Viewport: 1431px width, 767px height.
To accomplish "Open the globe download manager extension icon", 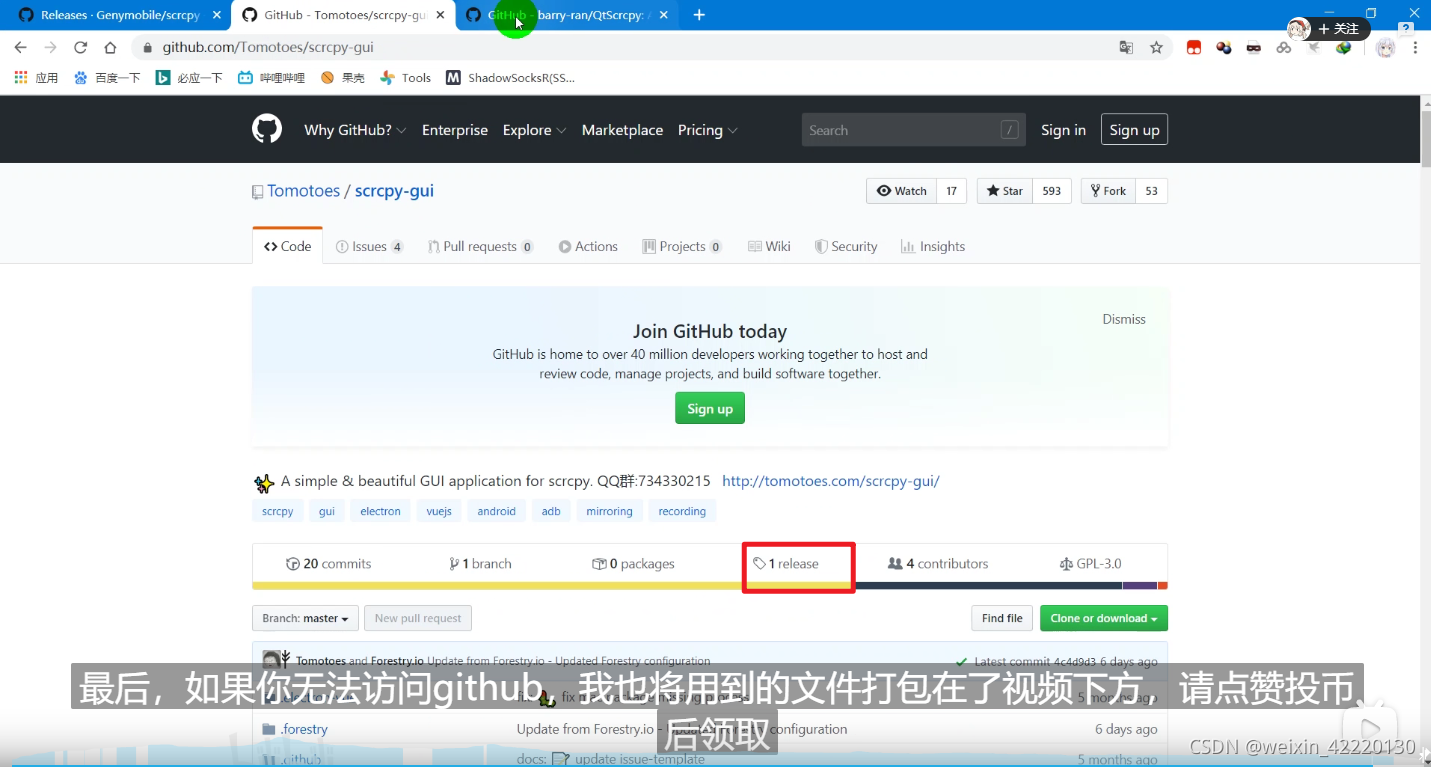I will 1344,47.
